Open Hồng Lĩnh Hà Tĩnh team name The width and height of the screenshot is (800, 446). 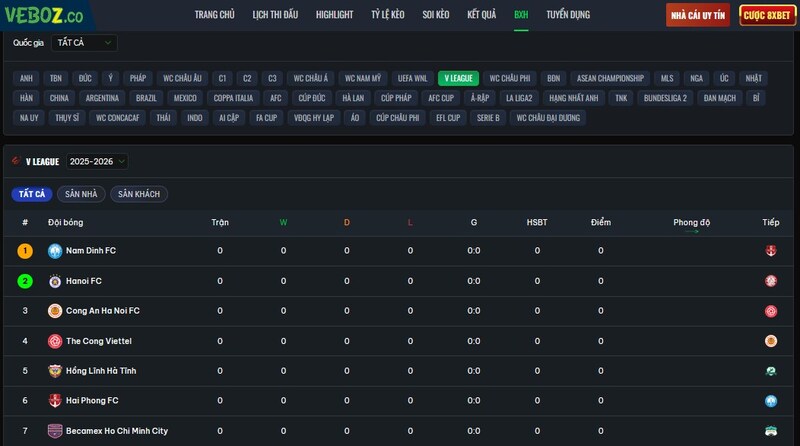pos(101,370)
